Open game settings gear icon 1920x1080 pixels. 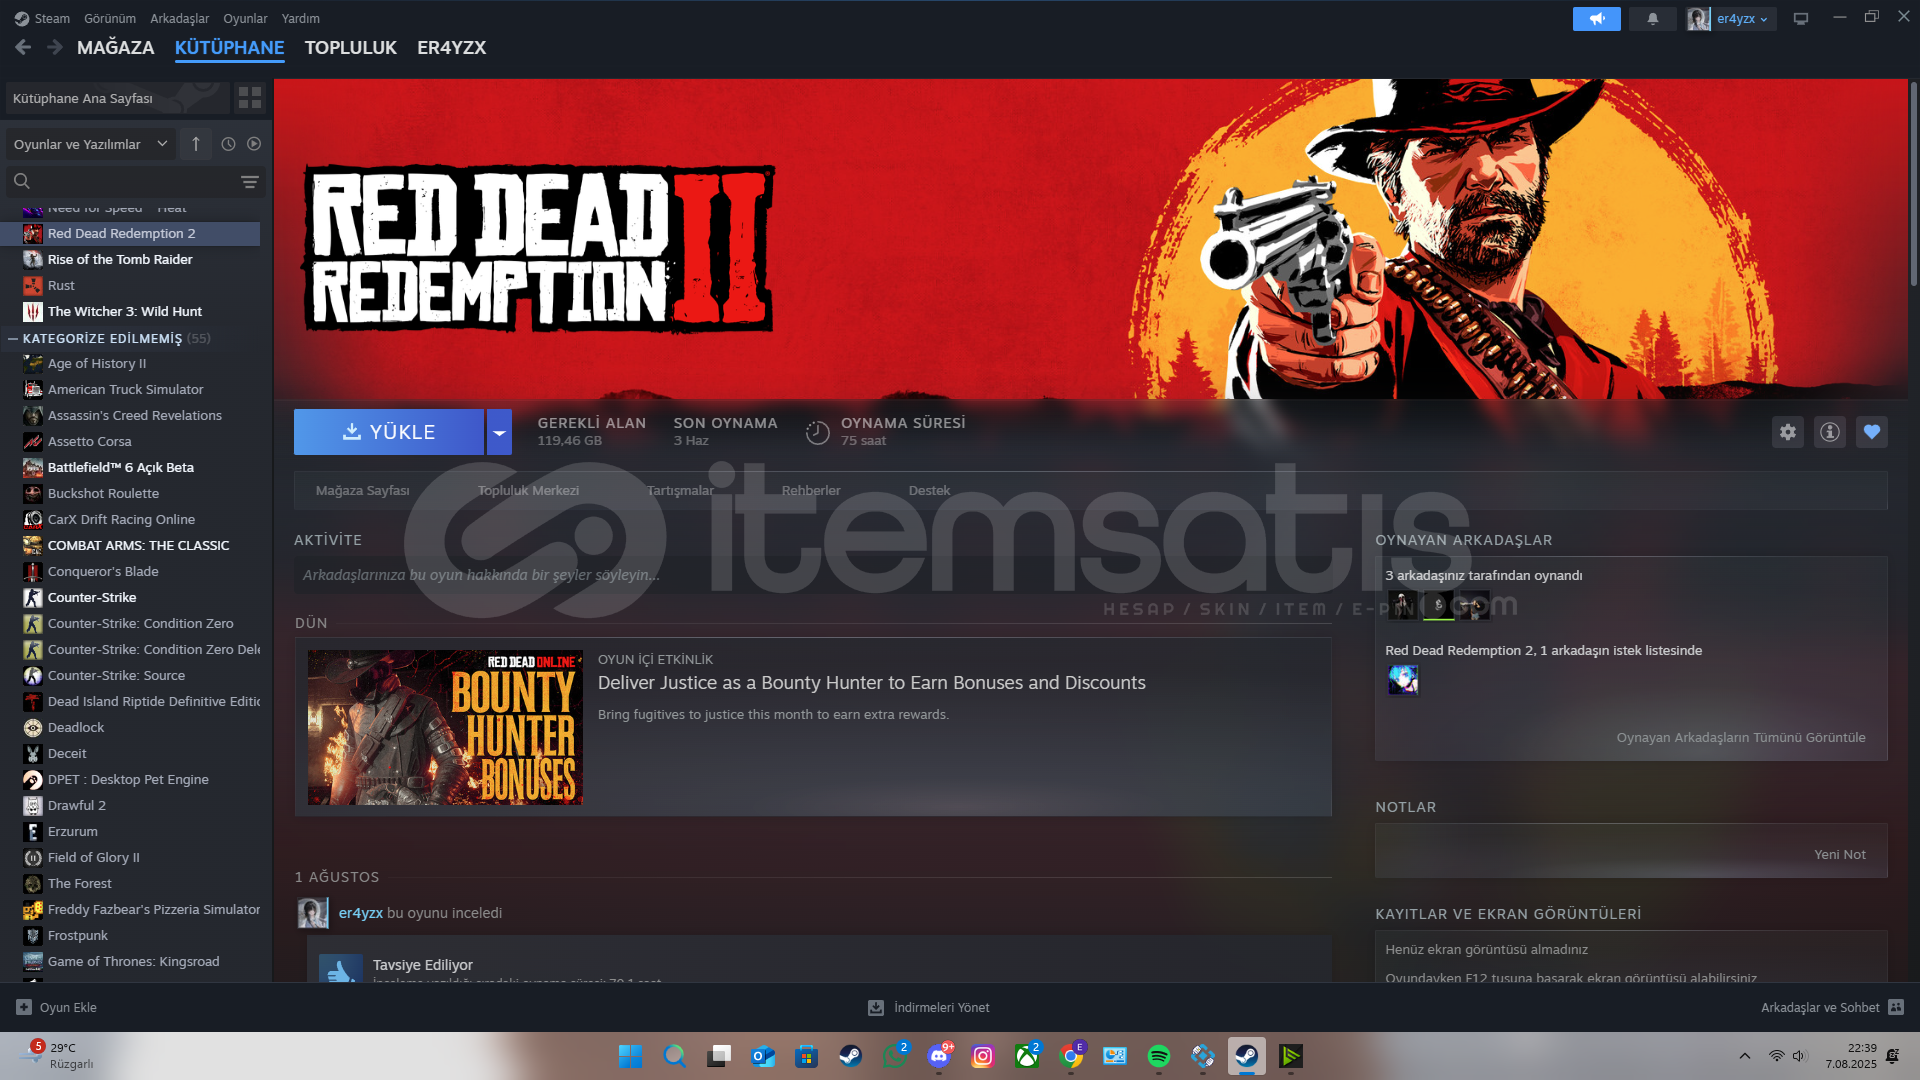pos(1788,432)
